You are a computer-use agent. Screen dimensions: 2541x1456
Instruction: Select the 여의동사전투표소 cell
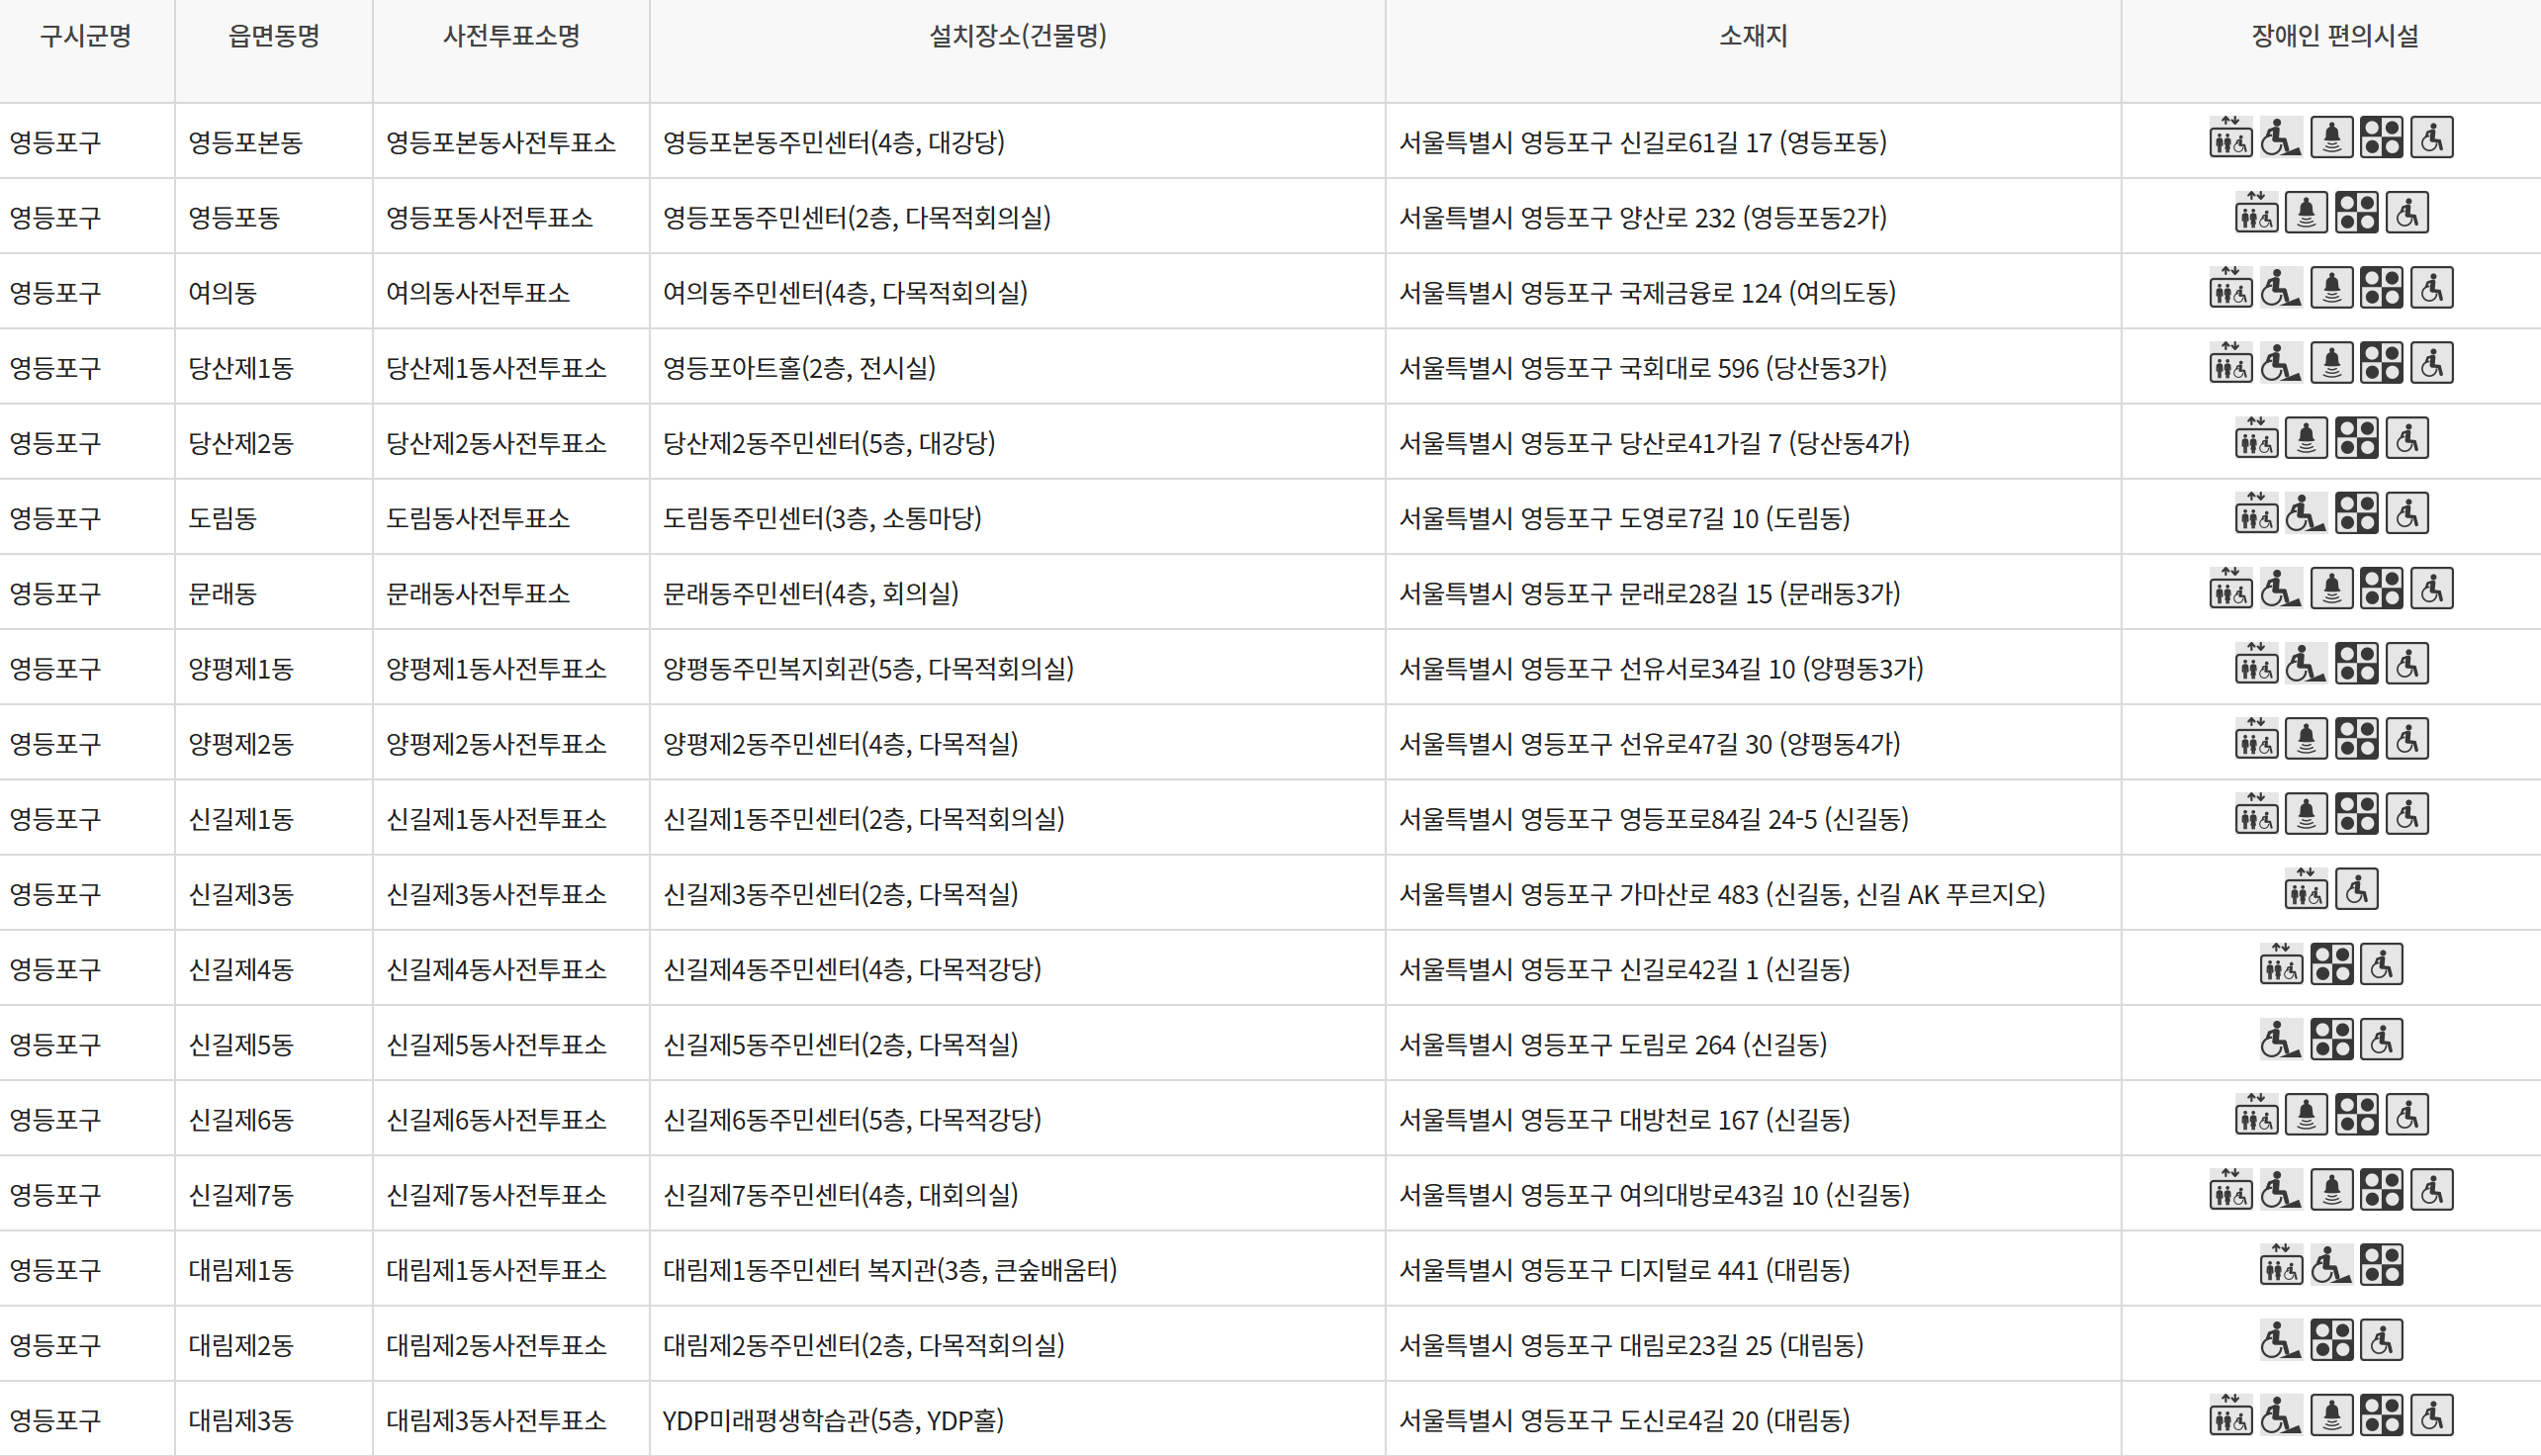pyautogui.click(x=478, y=293)
